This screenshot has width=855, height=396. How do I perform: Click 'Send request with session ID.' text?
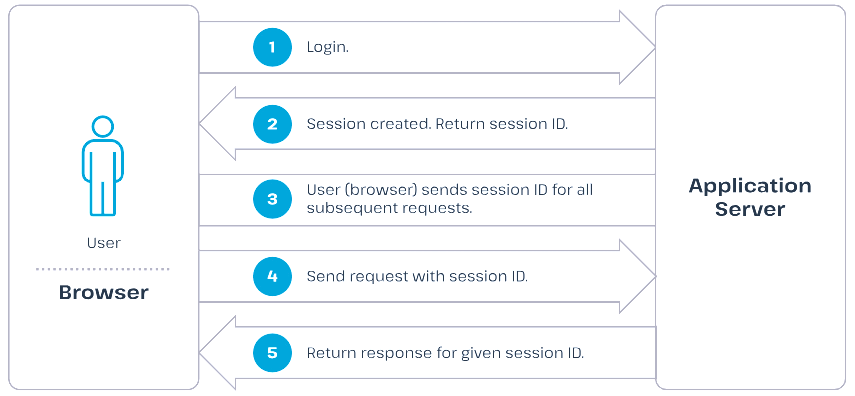click(417, 277)
